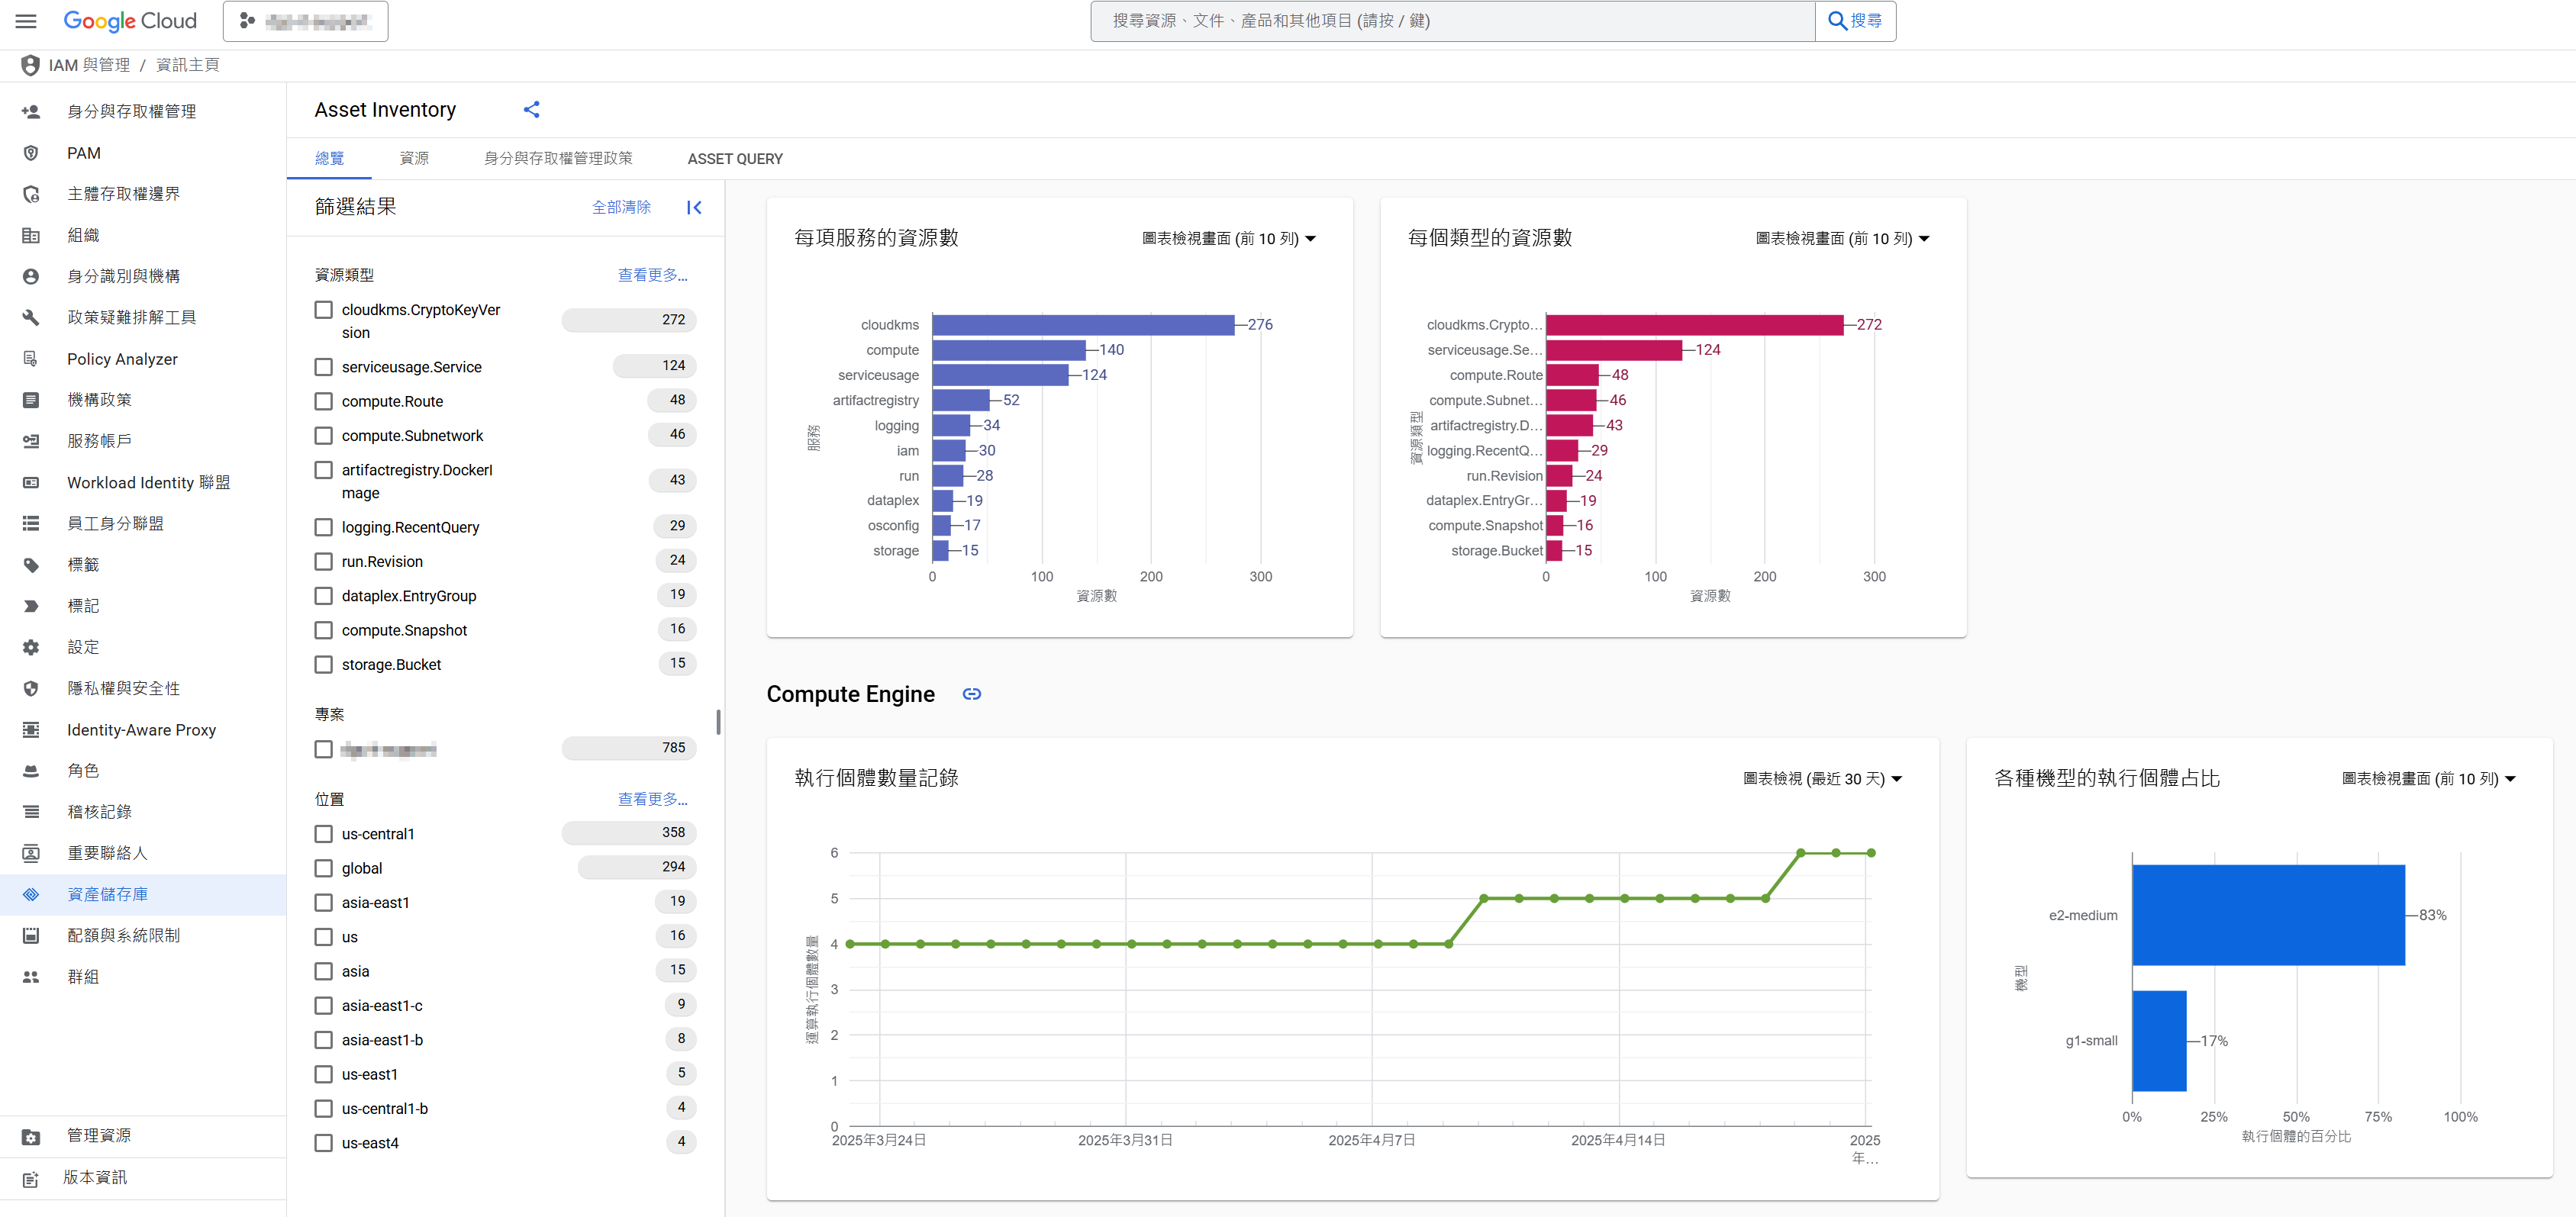2576x1217 pixels.
Task: Click the share icon next to Asset Inventory
Action: pos(531,110)
